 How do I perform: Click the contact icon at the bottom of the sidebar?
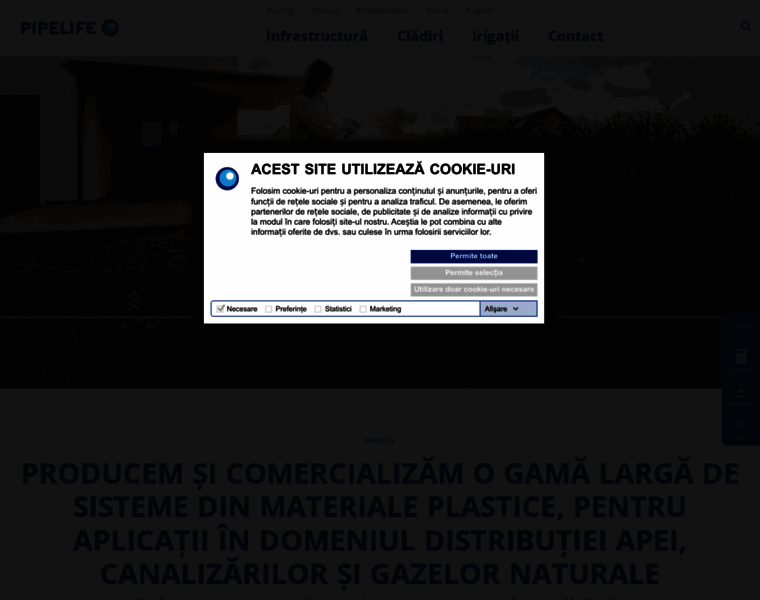741,425
